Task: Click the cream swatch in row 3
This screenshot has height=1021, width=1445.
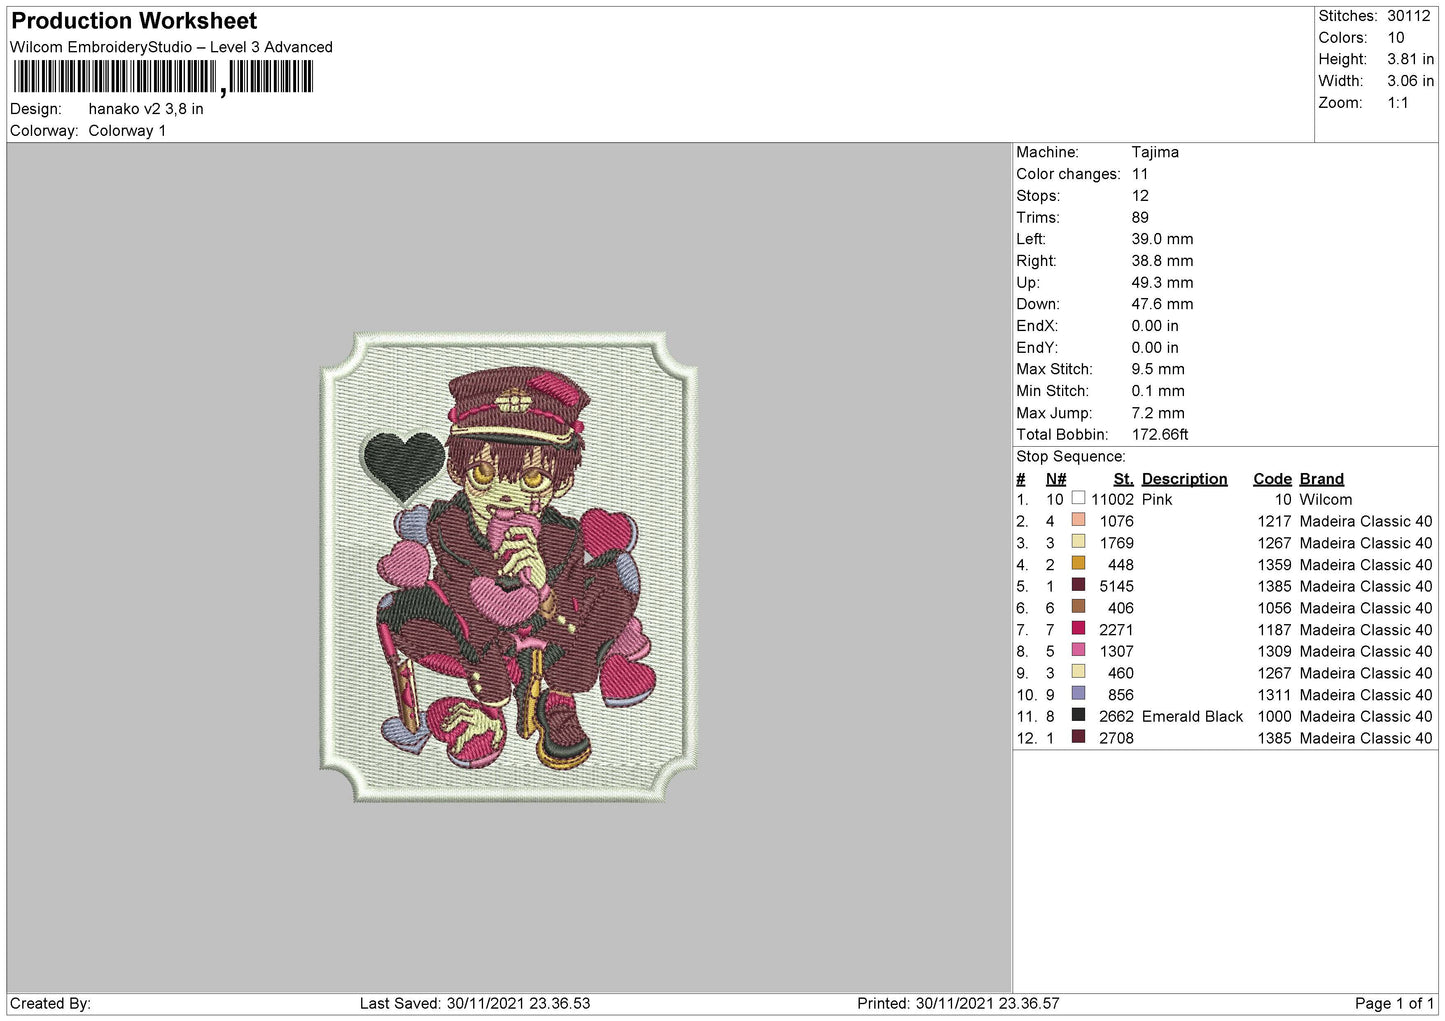Action: pos(1078,542)
